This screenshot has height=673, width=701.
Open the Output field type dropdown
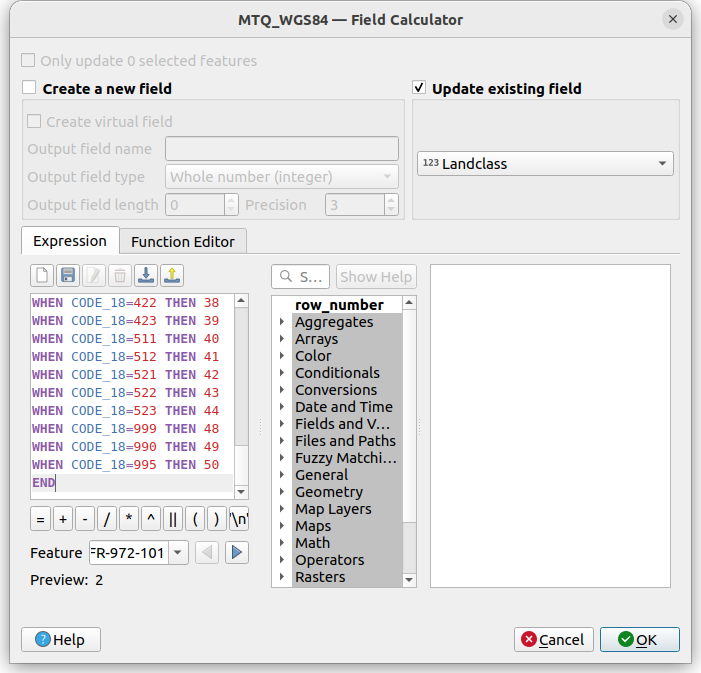click(282, 177)
